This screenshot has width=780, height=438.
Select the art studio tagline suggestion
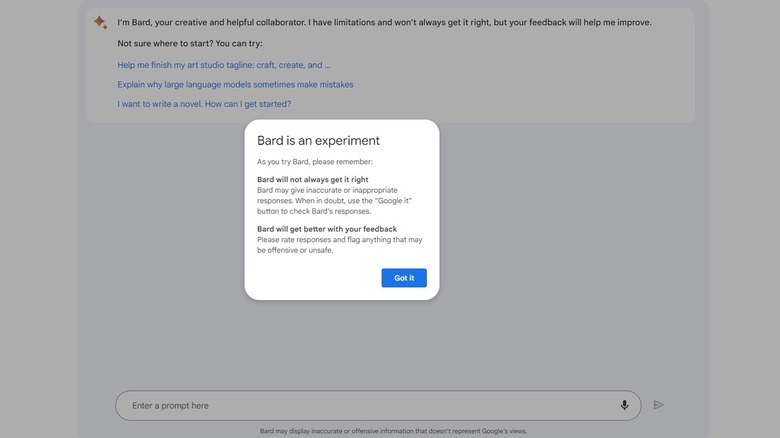pos(223,65)
